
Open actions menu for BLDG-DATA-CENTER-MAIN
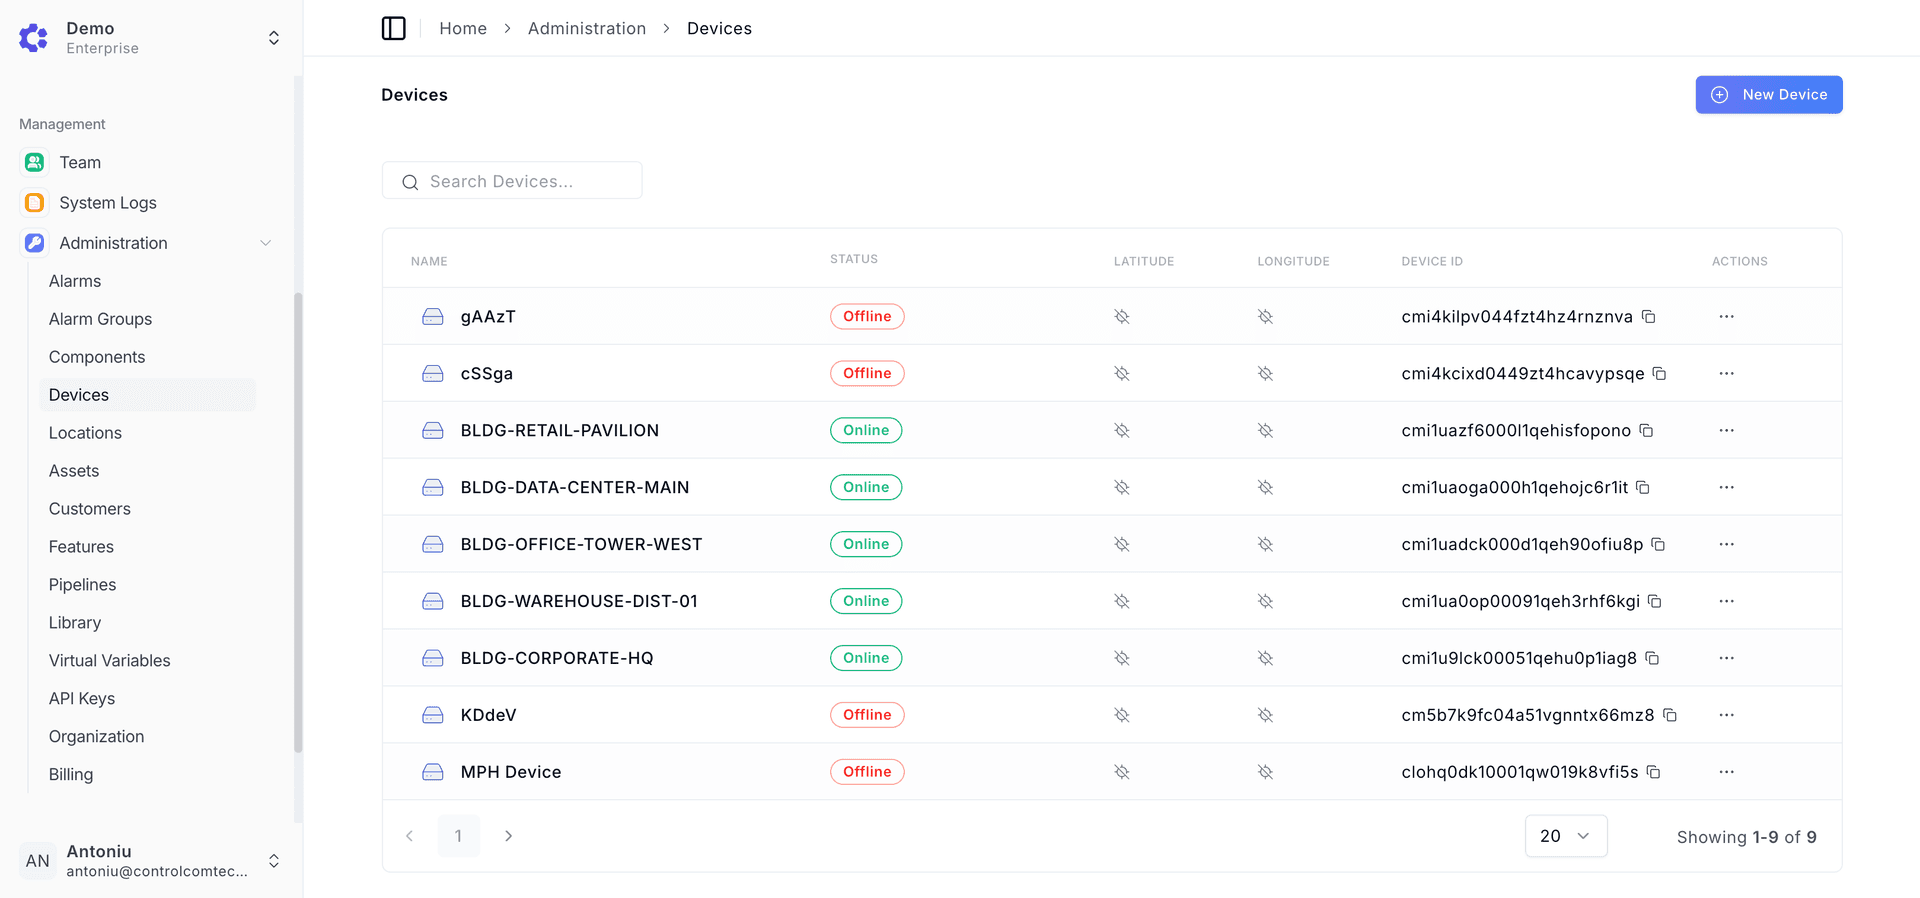(1727, 488)
